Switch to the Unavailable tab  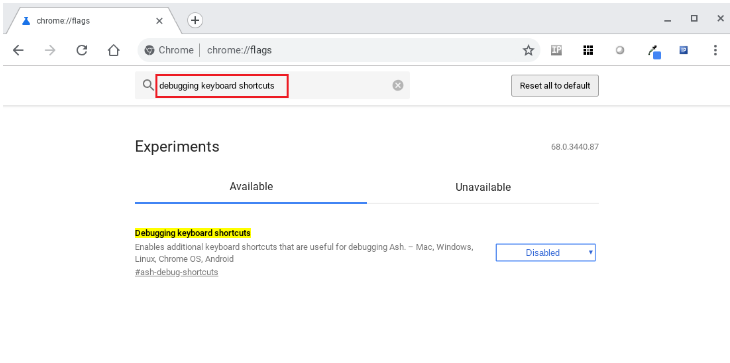coord(483,187)
